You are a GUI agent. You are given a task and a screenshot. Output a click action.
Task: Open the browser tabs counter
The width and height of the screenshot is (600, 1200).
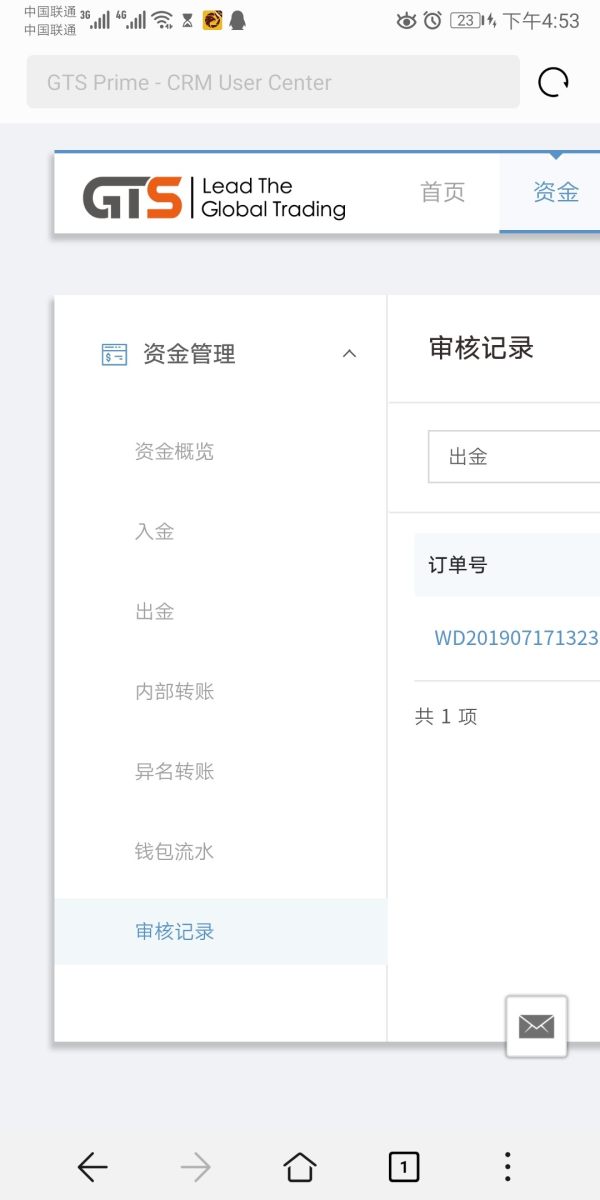tap(403, 1166)
